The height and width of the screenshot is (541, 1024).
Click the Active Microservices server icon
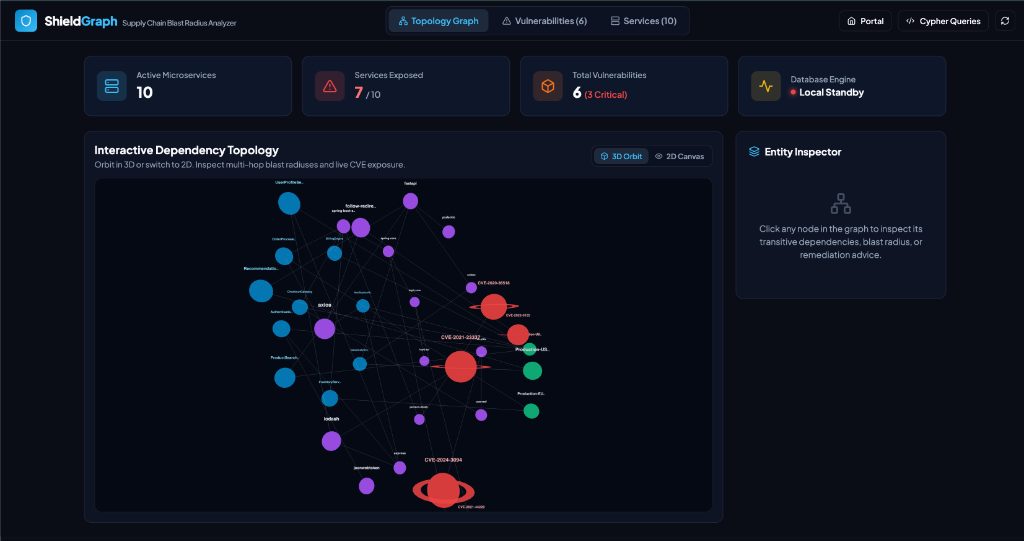tap(112, 86)
